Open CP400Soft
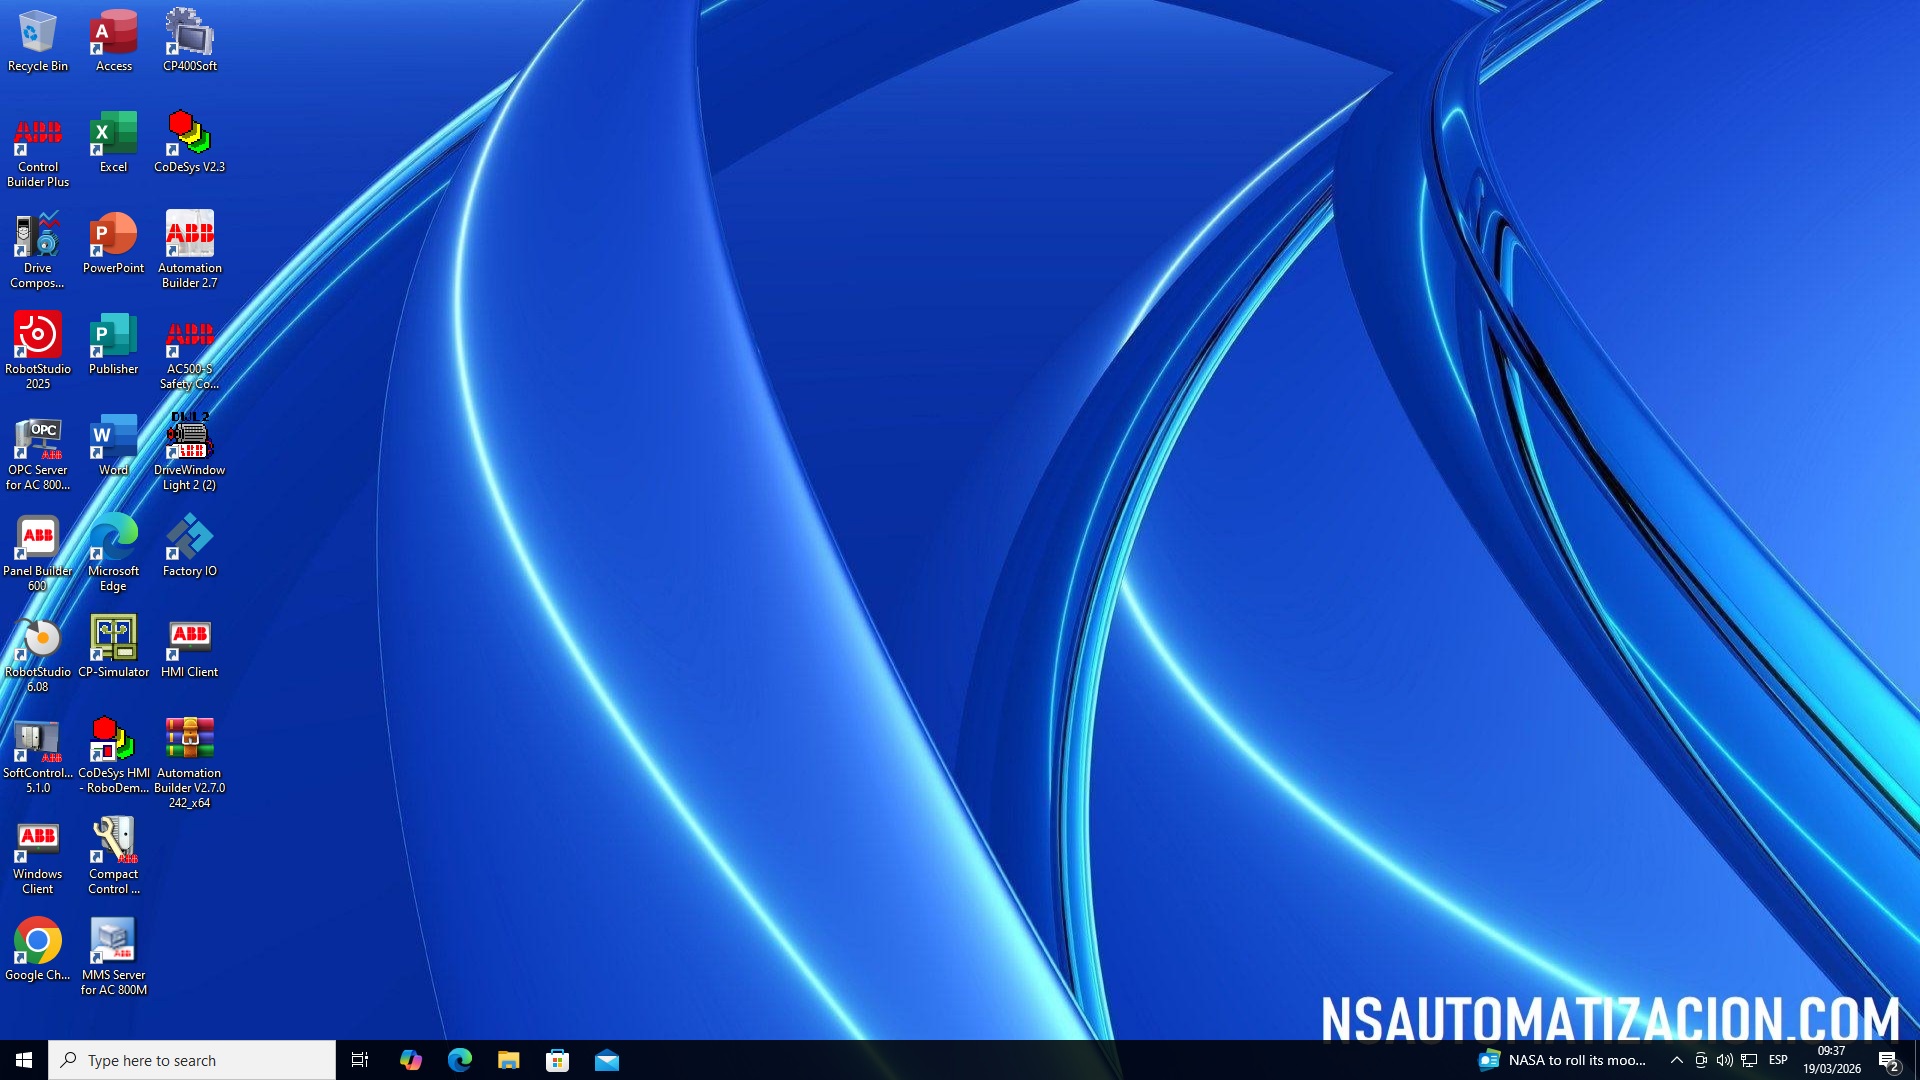 (189, 35)
